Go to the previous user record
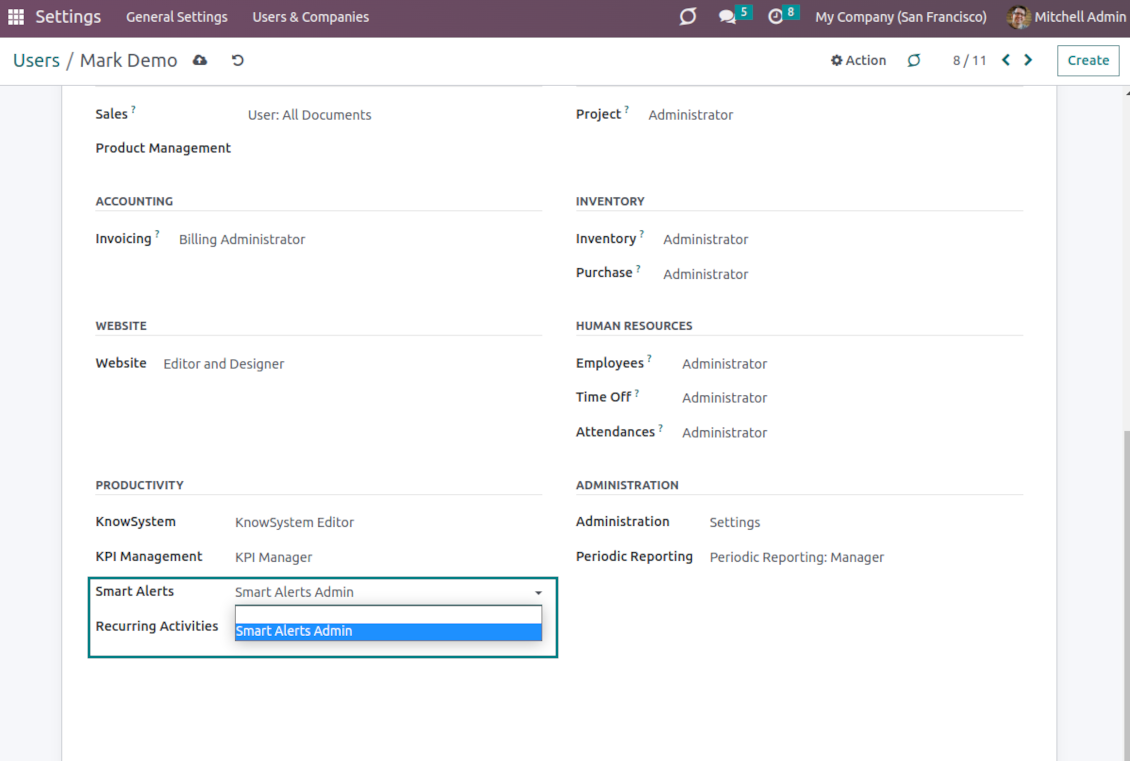The width and height of the screenshot is (1130, 761). tap(1006, 60)
